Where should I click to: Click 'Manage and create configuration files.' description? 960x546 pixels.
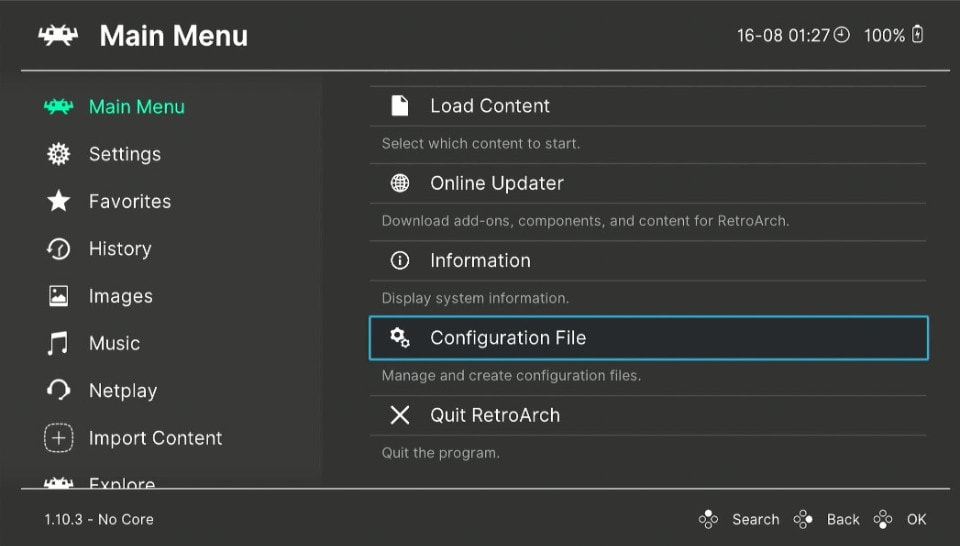(x=511, y=375)
